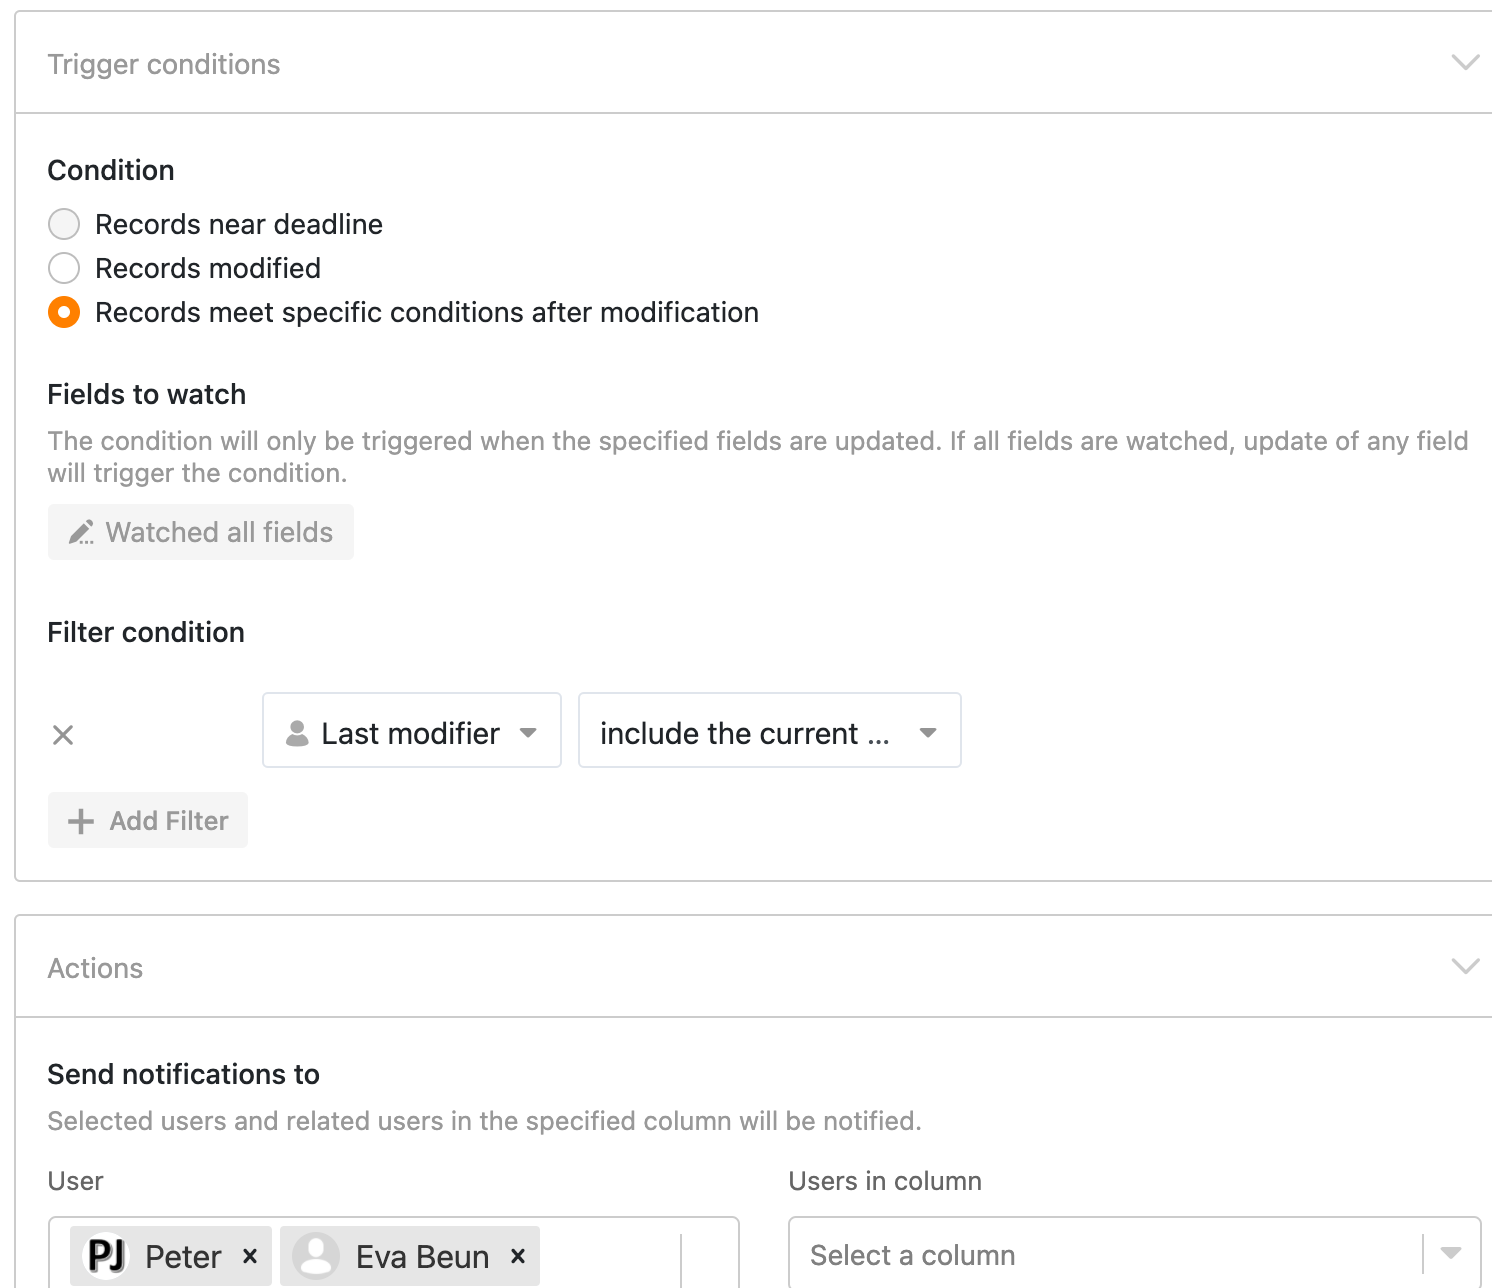Click the pencil icon on Watched all fields
Image resolution: width=1492 pixels, height=1288 pixels.
click(x=81, y=532)
